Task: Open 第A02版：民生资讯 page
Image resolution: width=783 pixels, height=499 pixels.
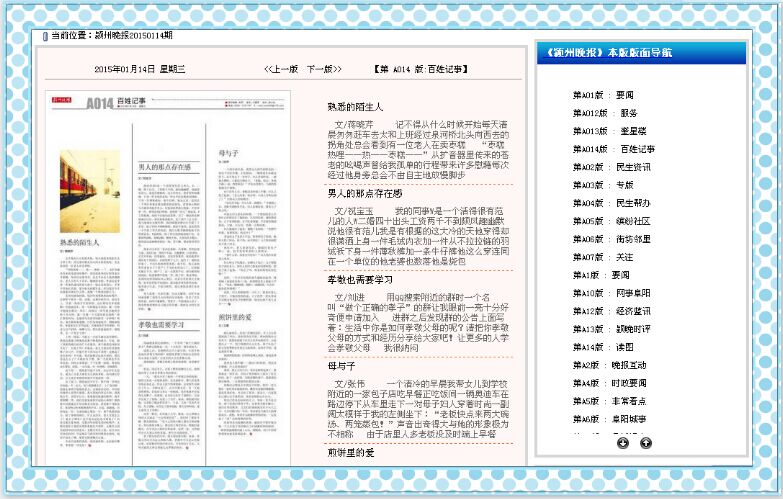Action: (611, 166)
